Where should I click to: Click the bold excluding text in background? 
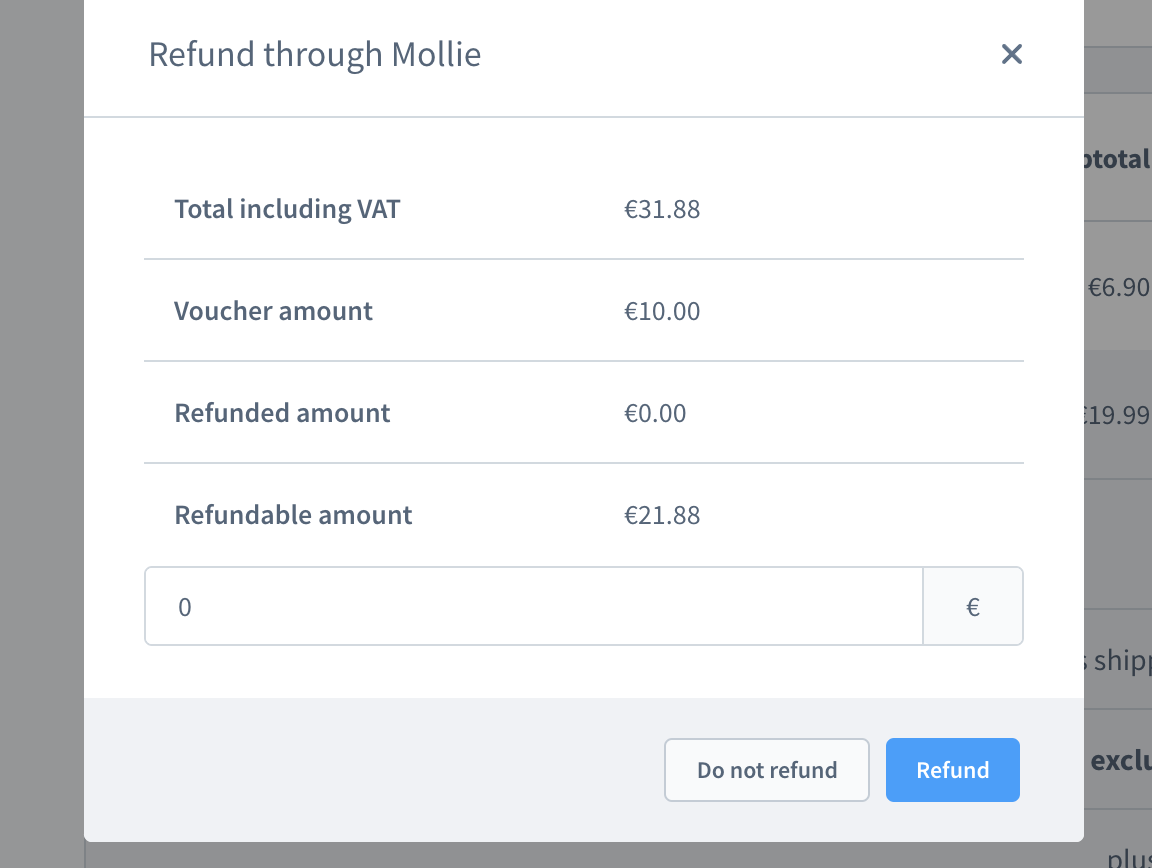coord(1120,761)
